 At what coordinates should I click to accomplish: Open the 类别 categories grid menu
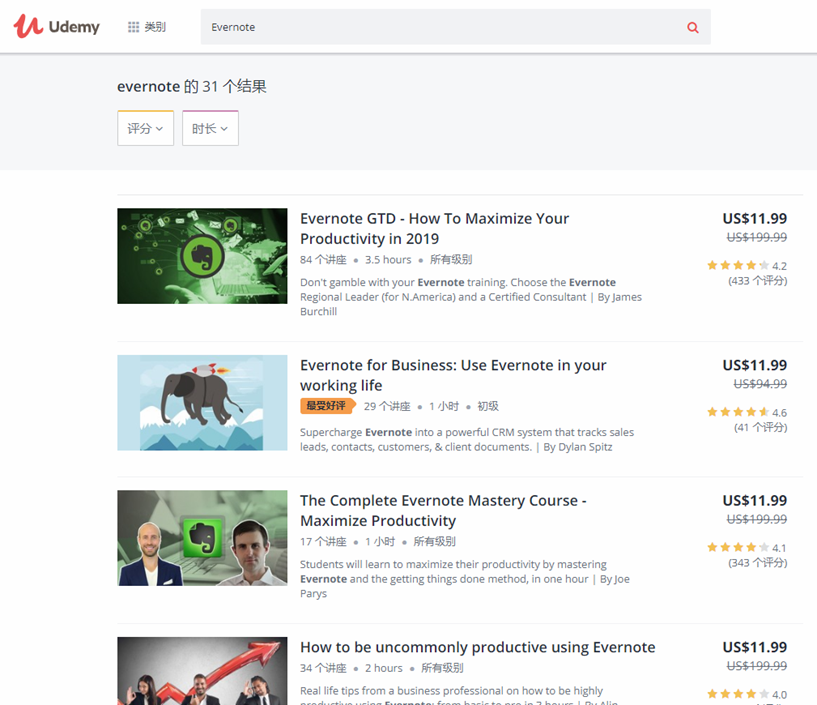coord(147,27)
